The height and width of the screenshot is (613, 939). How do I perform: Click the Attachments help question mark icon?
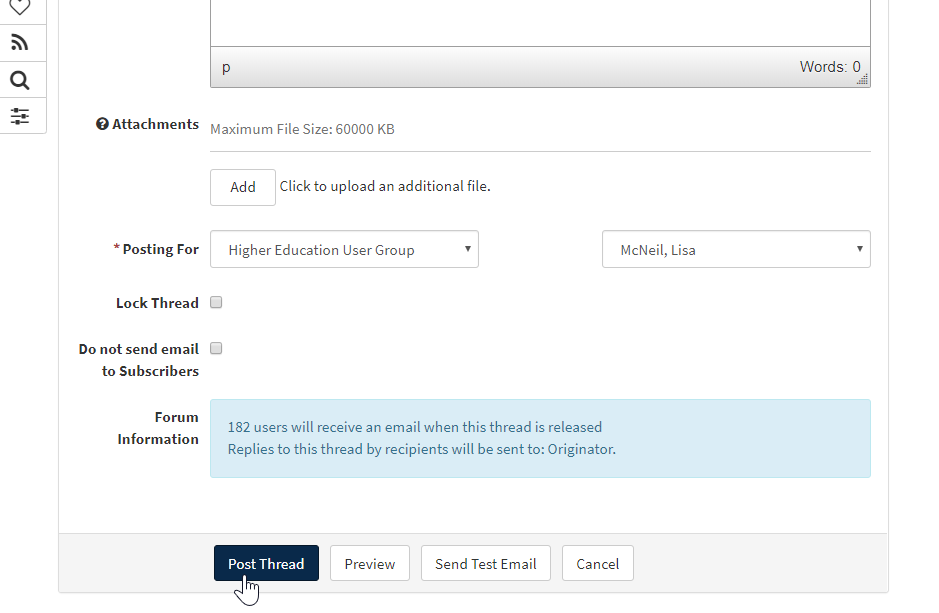(x=102, y=125)
